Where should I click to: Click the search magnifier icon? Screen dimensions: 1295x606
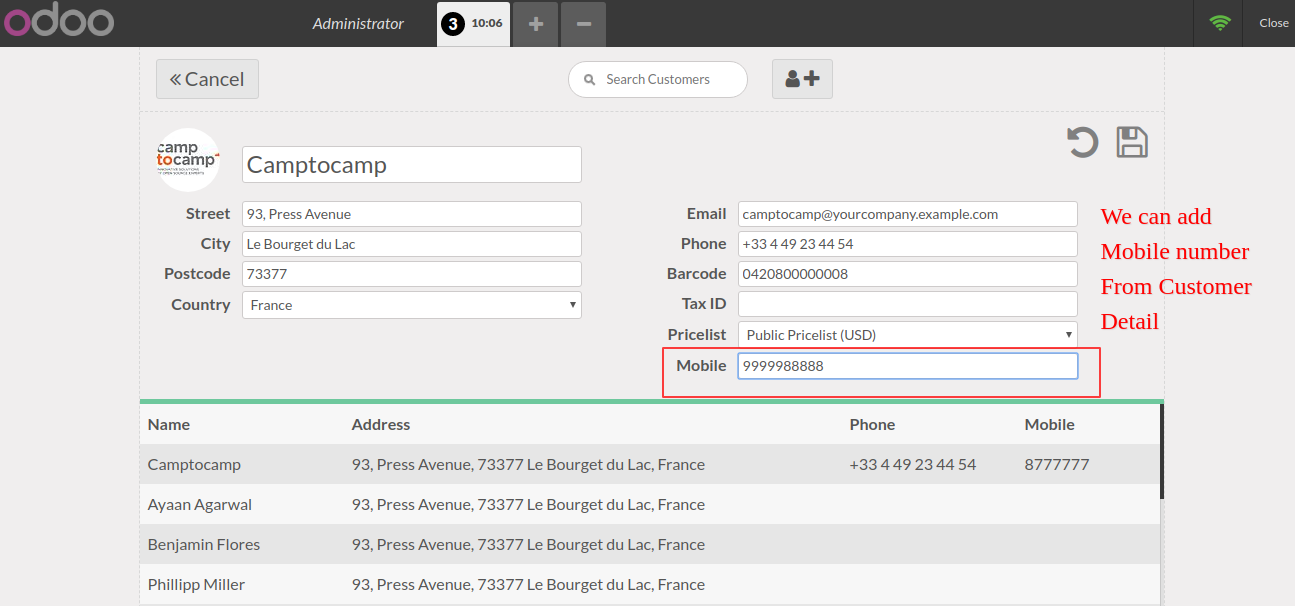(590, 79)
